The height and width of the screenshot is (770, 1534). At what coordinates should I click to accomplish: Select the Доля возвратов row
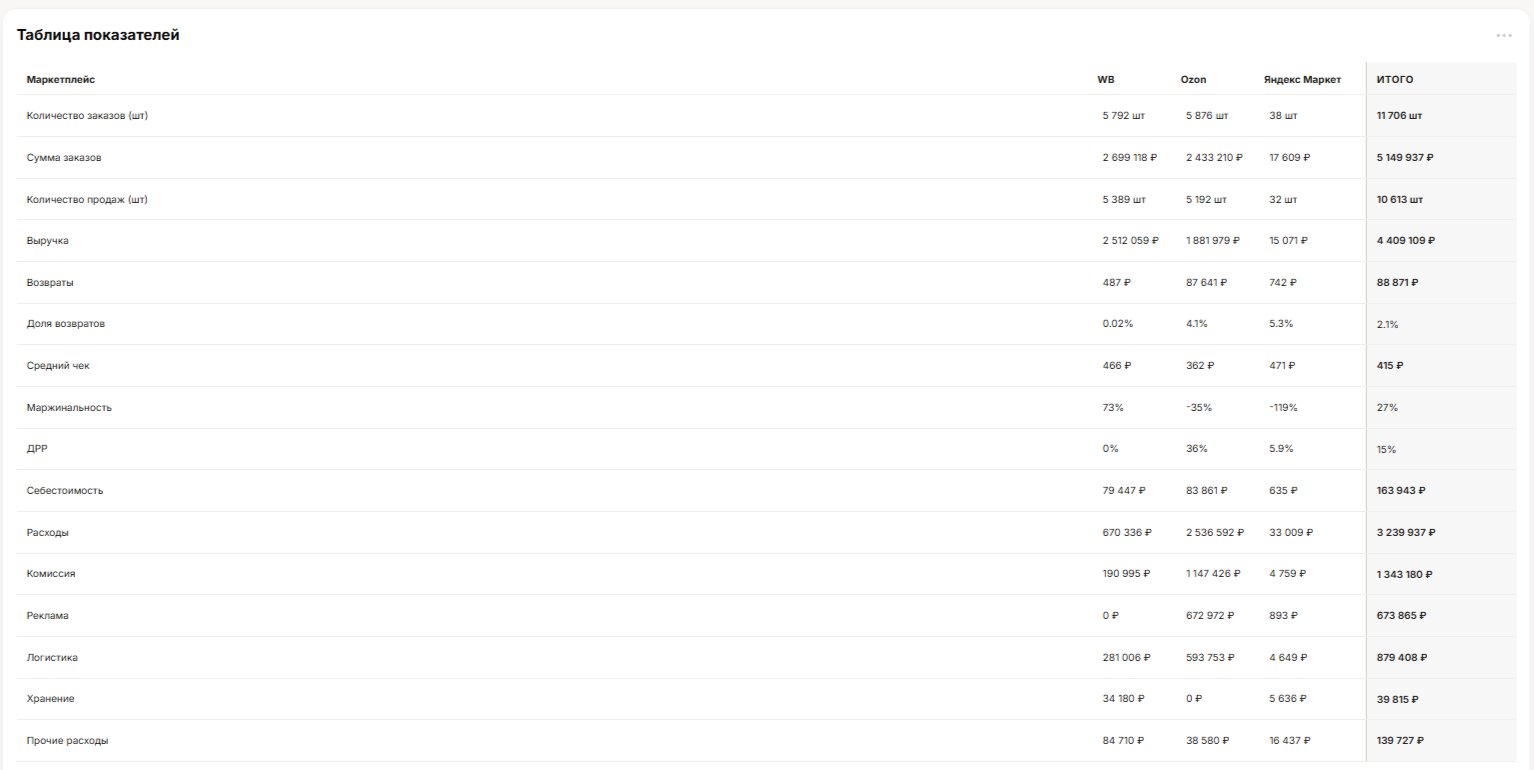[766, 324]
